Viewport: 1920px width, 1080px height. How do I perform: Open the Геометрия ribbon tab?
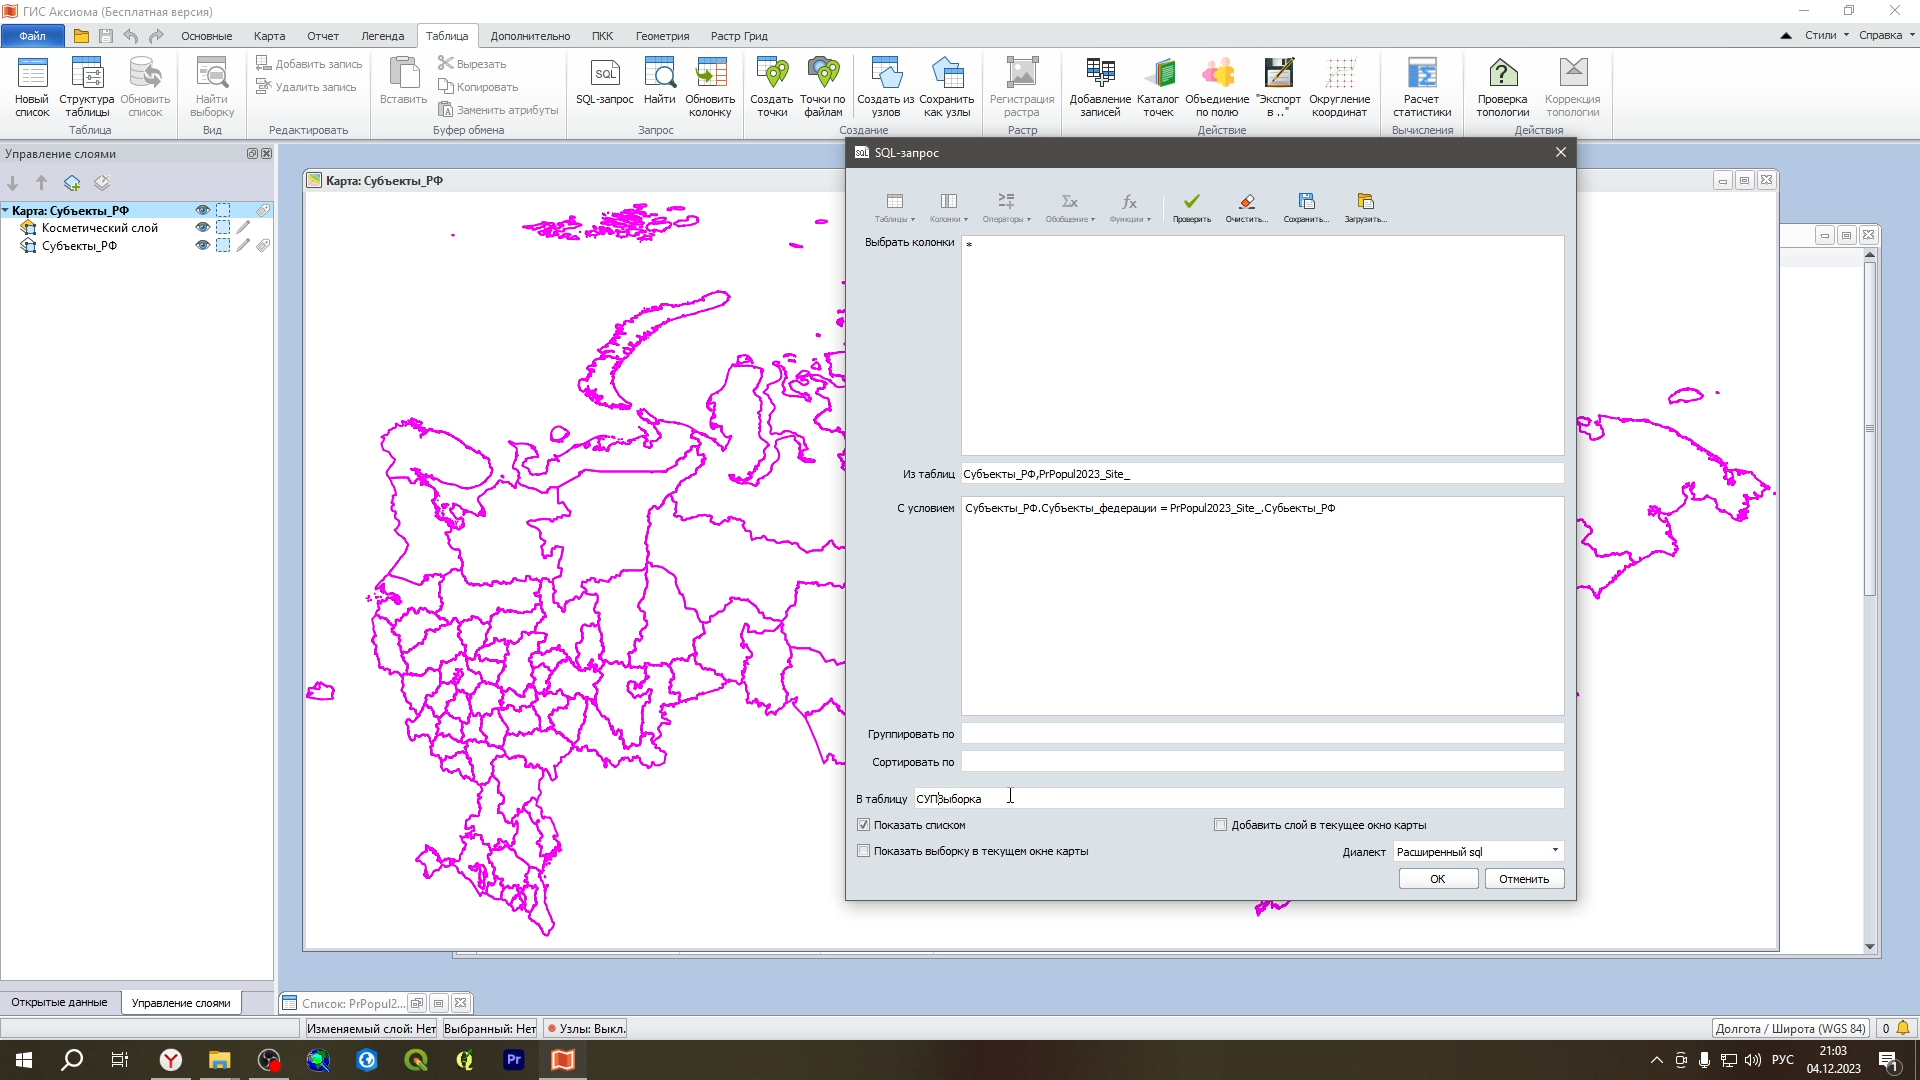click(662, 36)
